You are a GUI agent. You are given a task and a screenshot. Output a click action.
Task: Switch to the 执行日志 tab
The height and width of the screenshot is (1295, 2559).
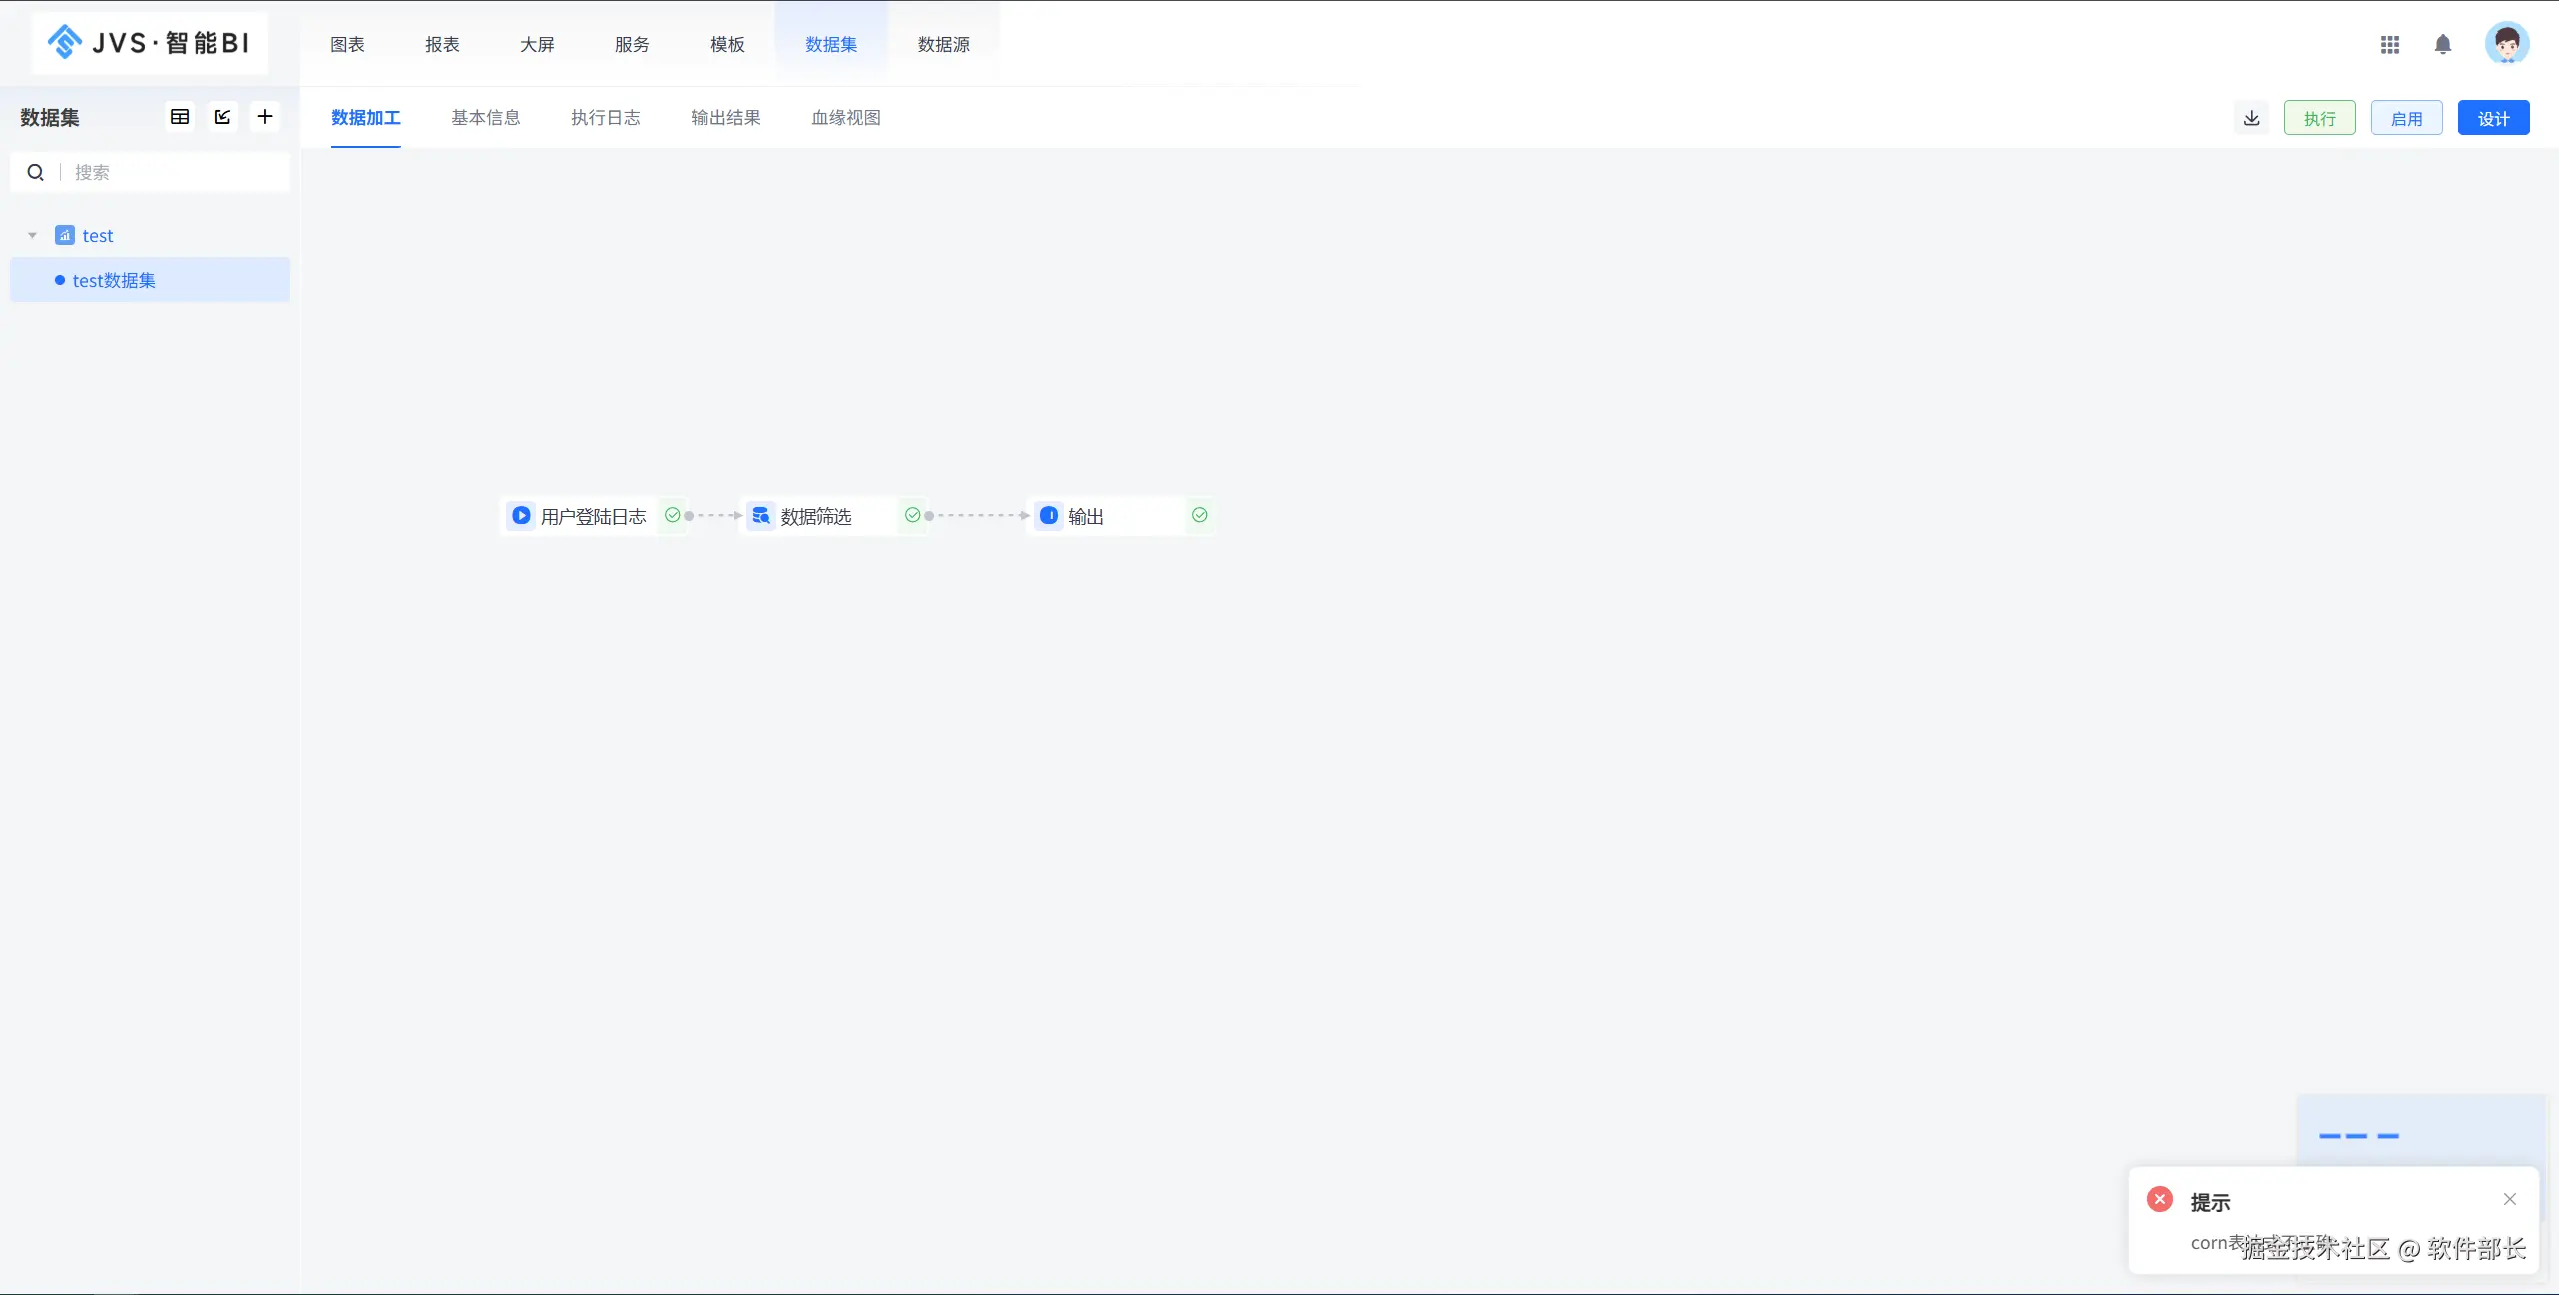[x=605, y=118]
